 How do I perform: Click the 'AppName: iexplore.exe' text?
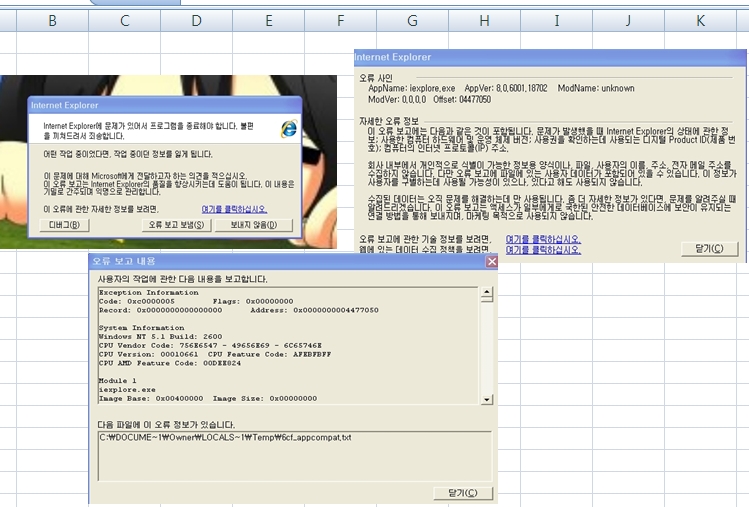pos(412,88)
